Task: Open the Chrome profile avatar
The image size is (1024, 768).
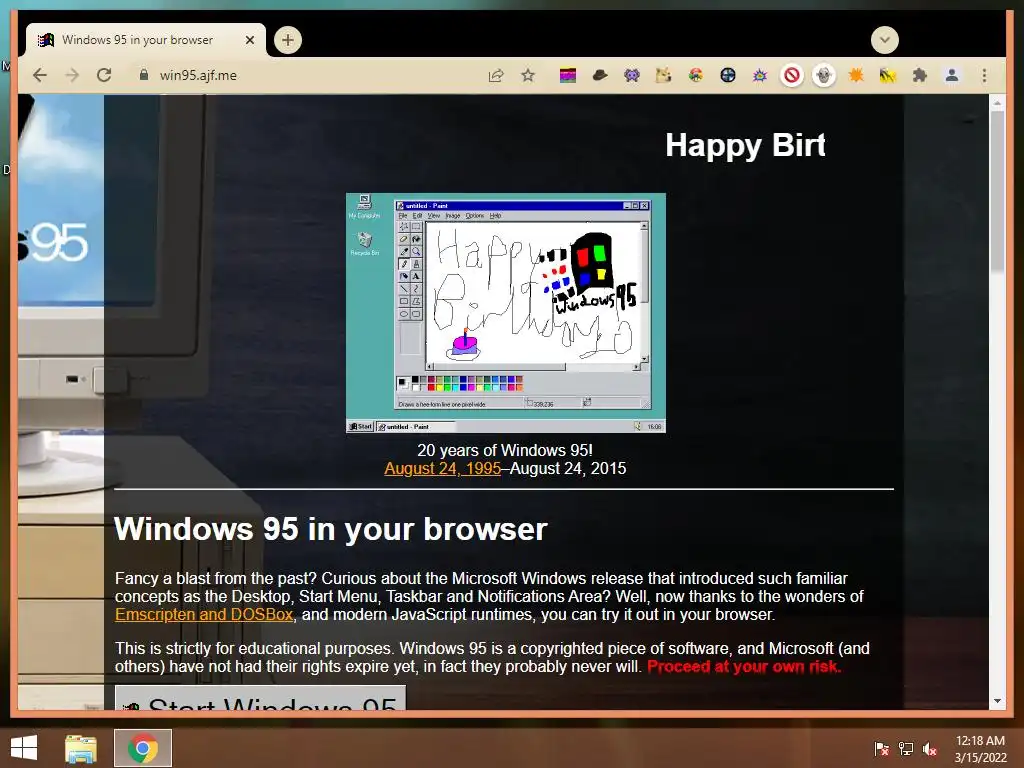Action: point(952,76)
